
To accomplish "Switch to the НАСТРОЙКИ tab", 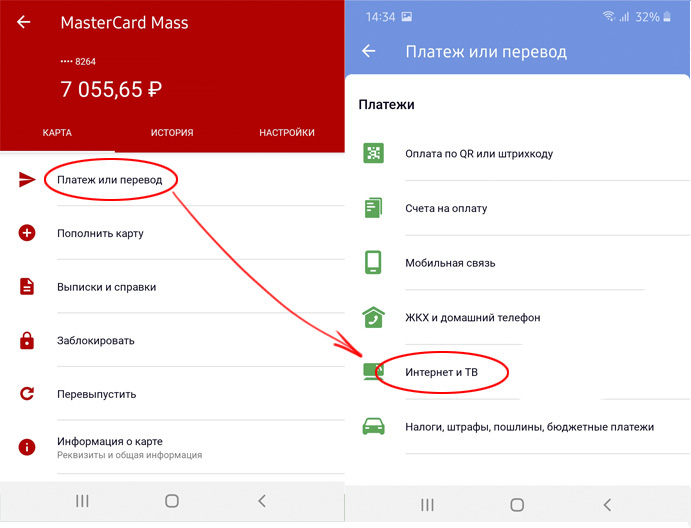I will pos(287,132).
